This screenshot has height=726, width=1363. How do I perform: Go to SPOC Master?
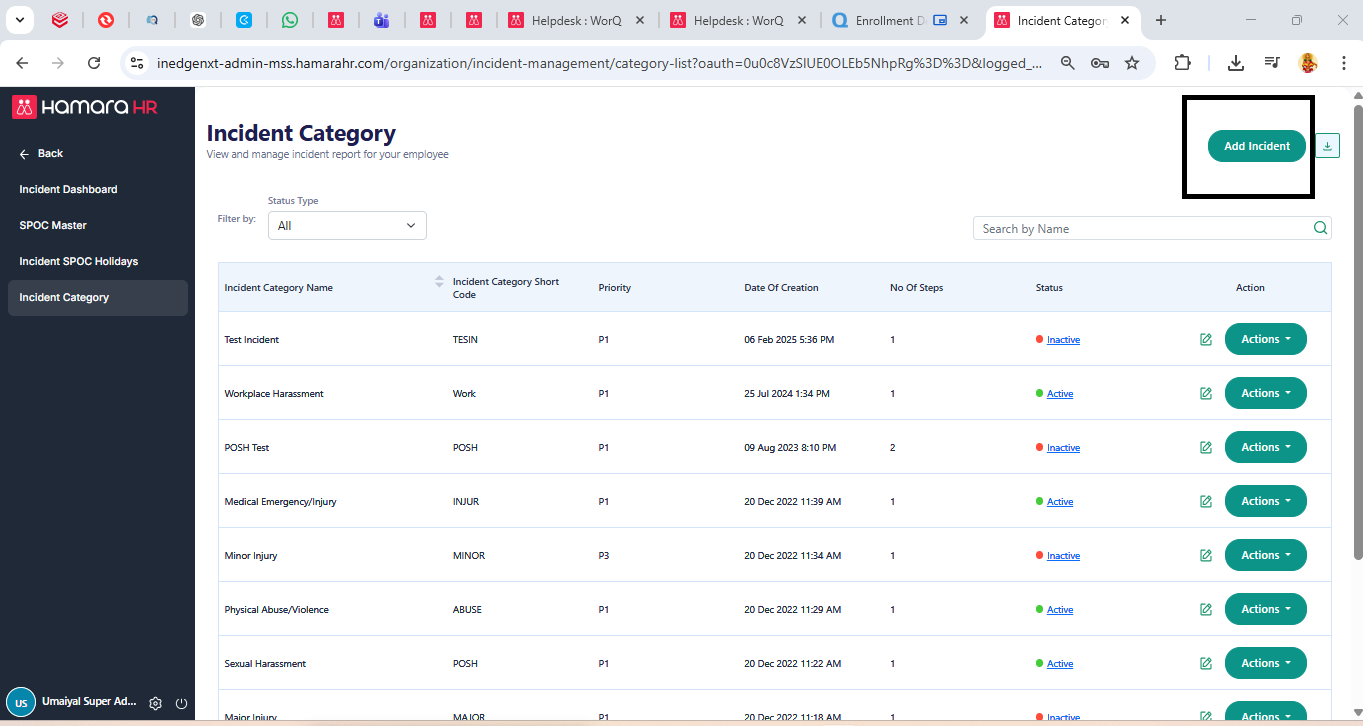pyautogui.click(x=53, y=225)
